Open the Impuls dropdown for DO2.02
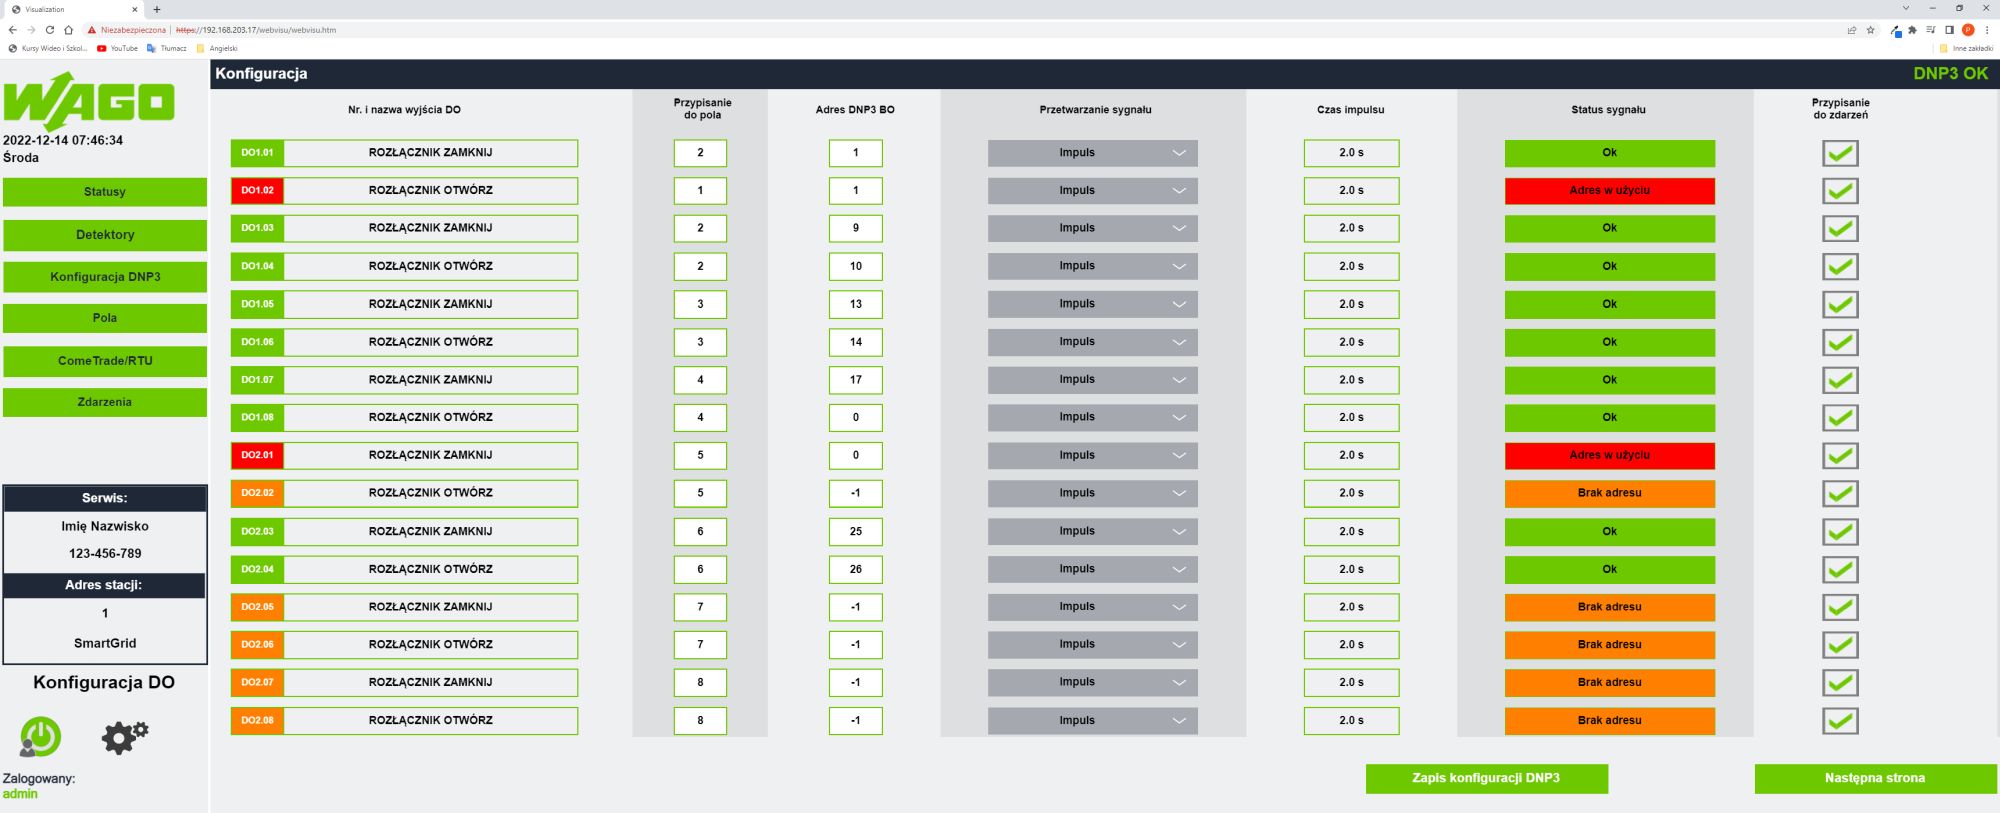The width and height of the screenshot is (2000, 813). pyautogui.click(x=1092, y=493)
